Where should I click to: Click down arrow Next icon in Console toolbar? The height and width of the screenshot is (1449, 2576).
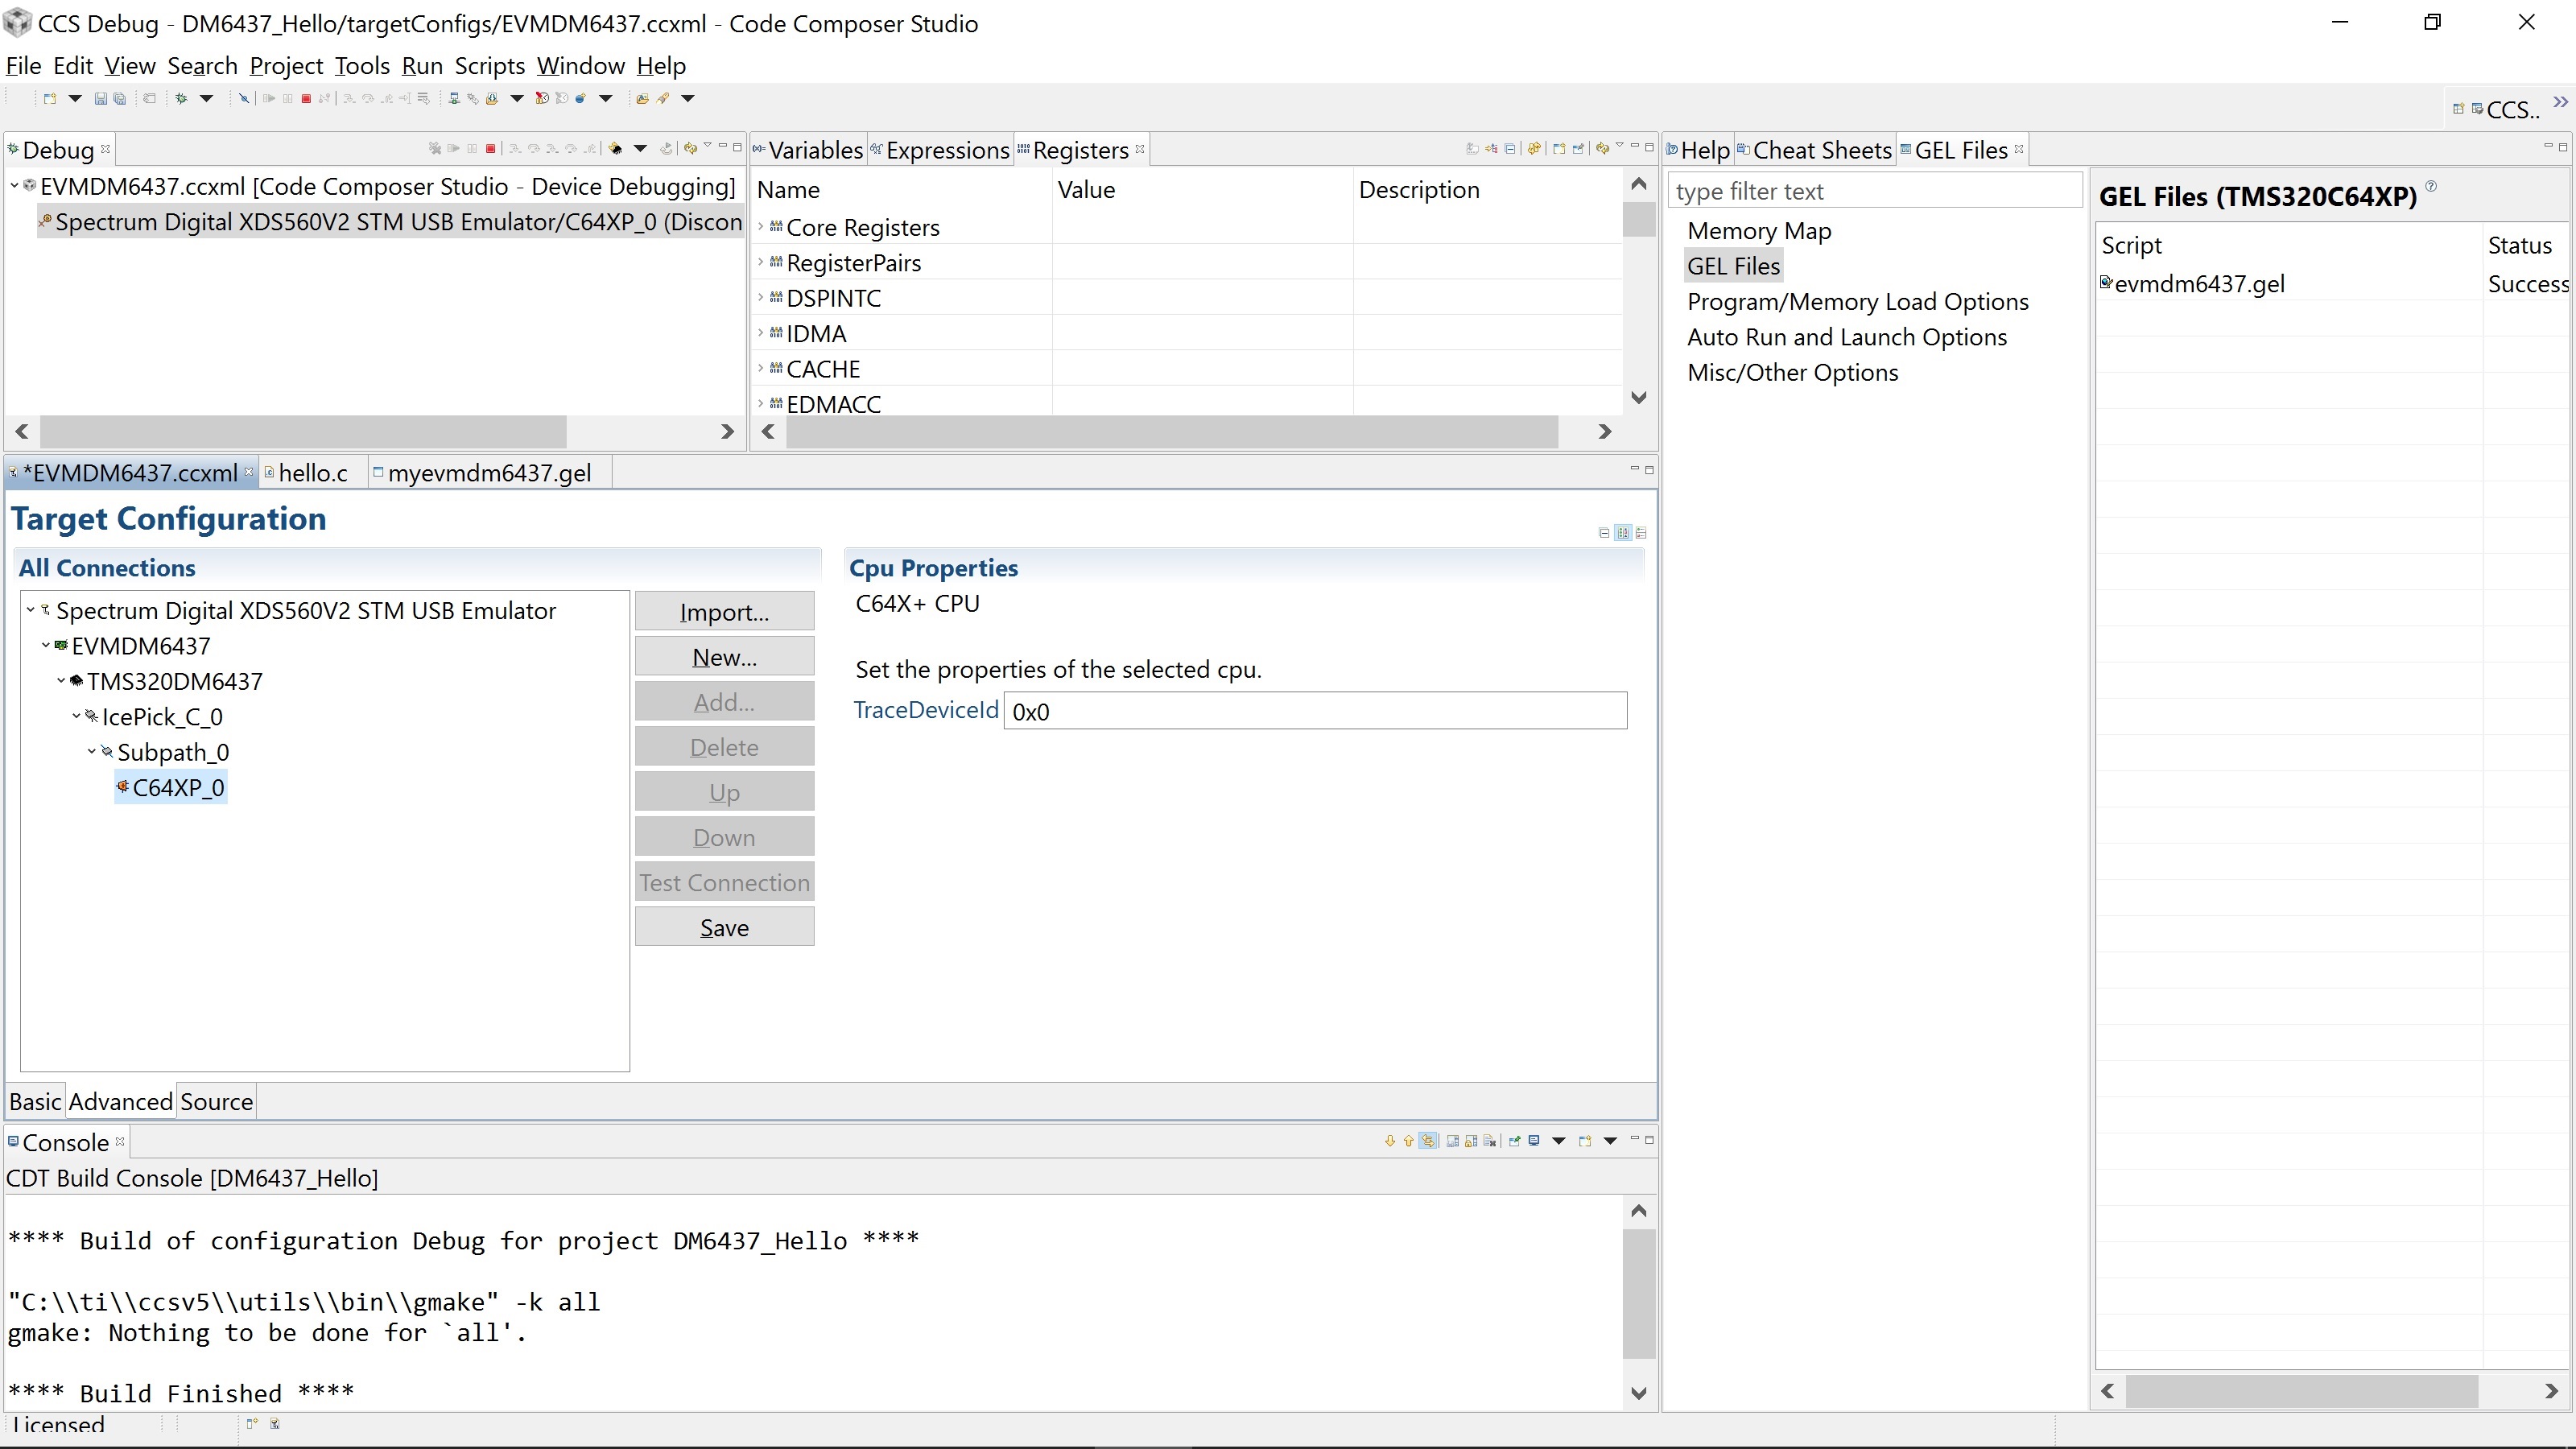1391,1141
